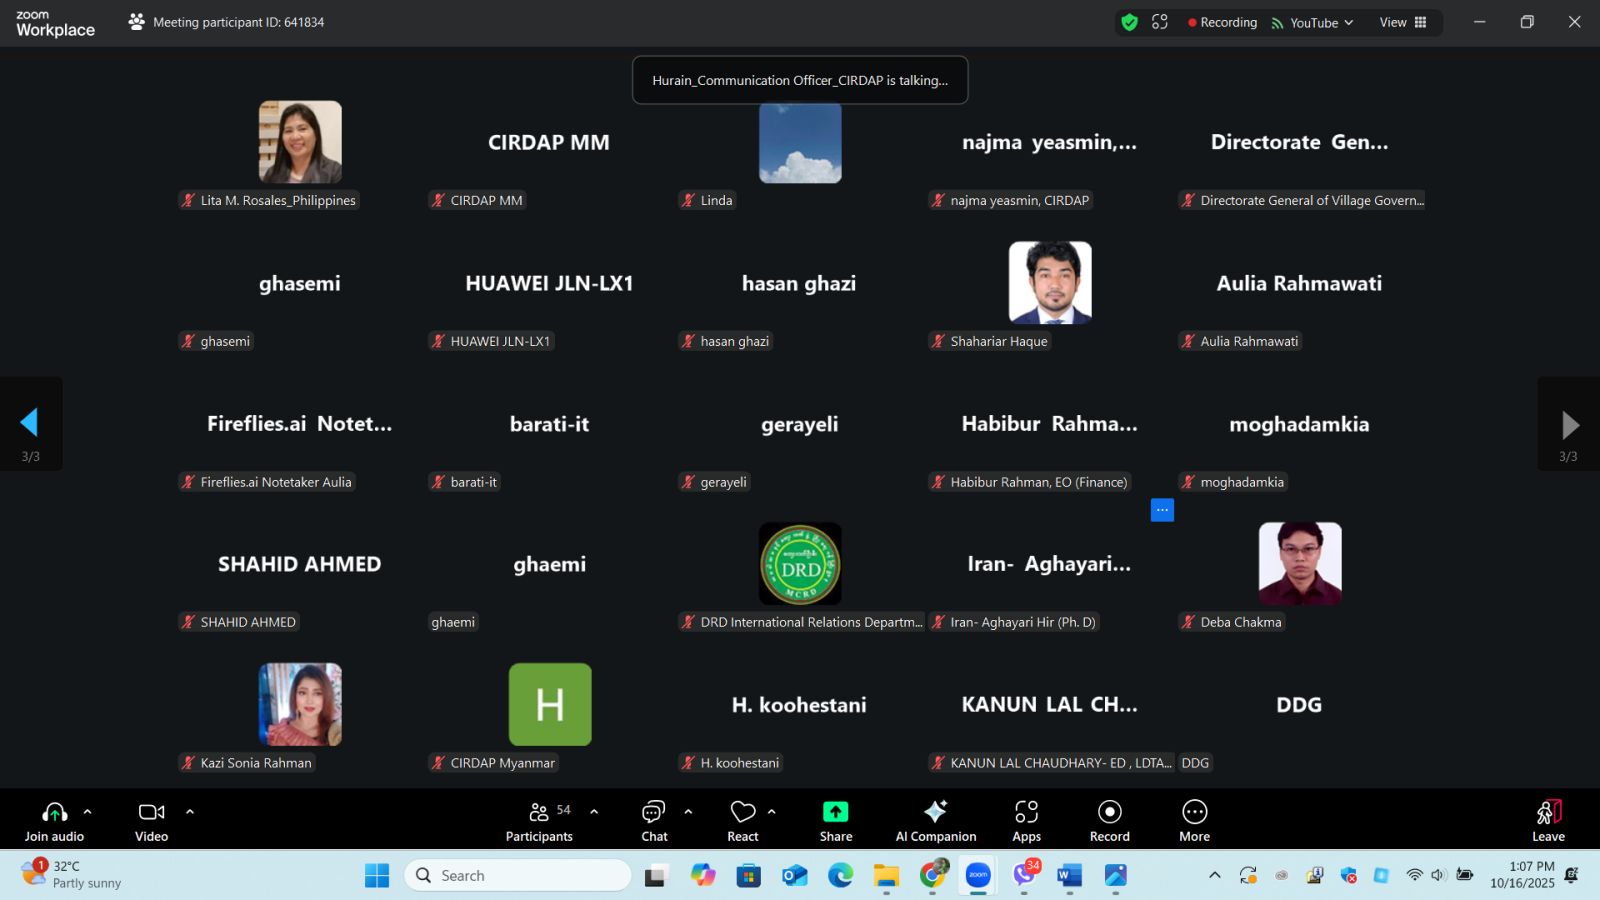Expand the React options chevron
Image resolution: width=1600 pixels, height=900 pixels.
point(772,812)
